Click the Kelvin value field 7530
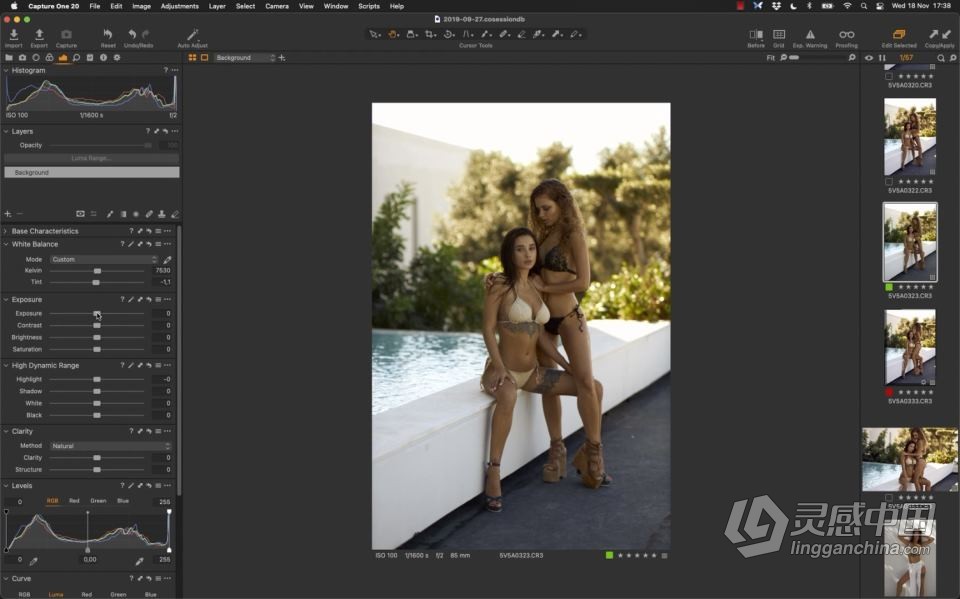The image size is (960, 599). point(162,271)
